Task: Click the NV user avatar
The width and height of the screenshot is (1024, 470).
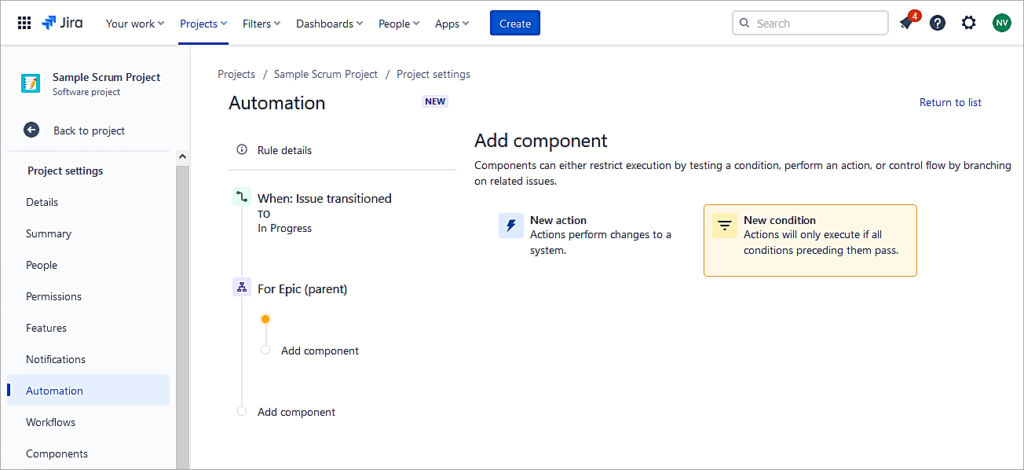Action: pos(1001,23)
